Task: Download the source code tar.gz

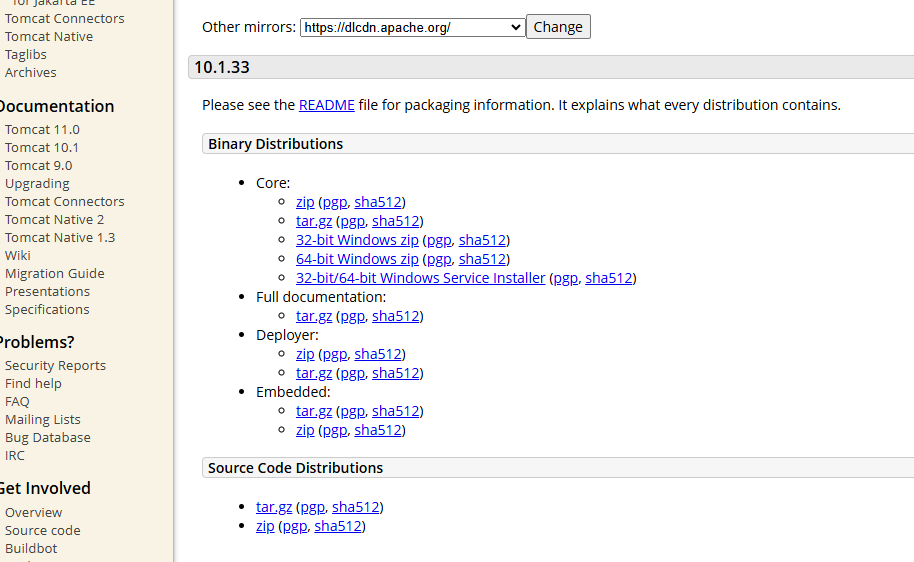Action: coord(274,507)
